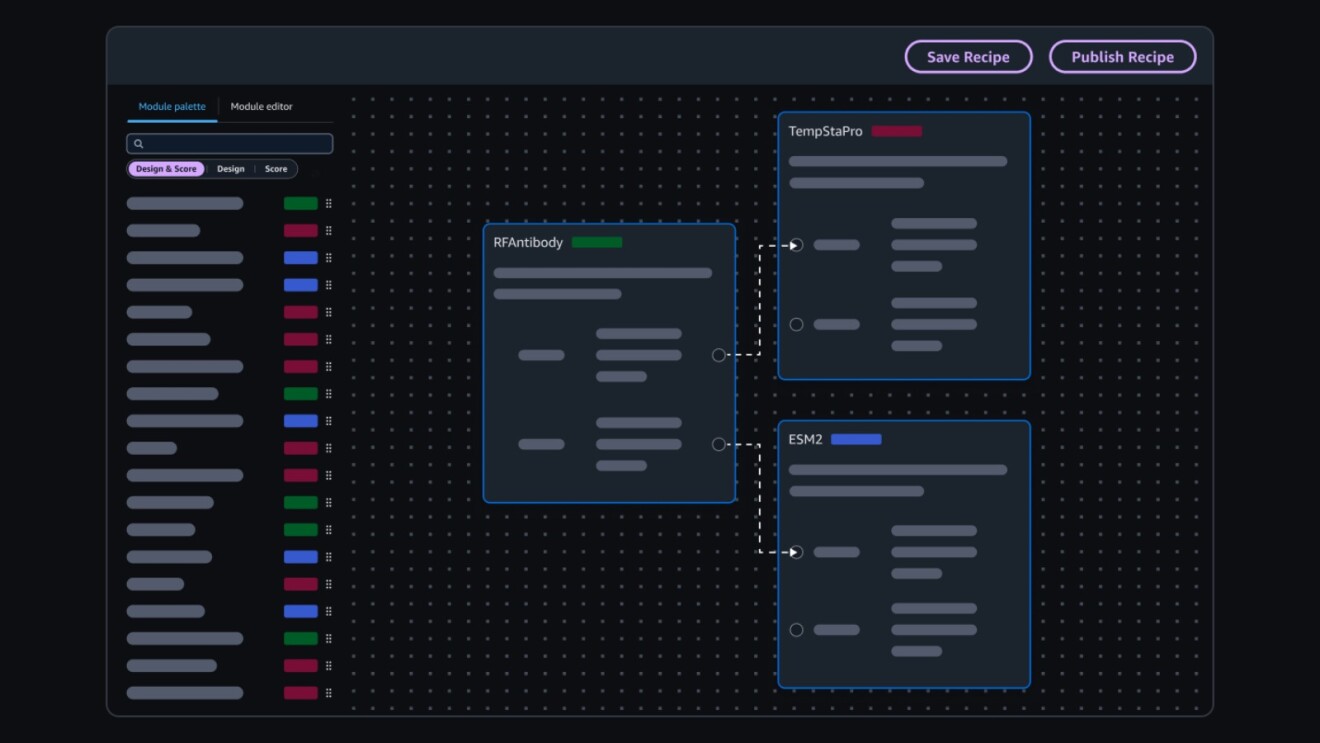The image size is (1320, 743).
Task: Switch to the Module editor tab
Action: (x=261, y=107)
